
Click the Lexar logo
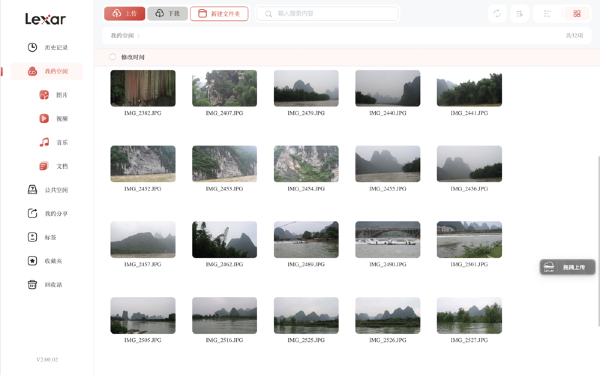pos(46,19)
